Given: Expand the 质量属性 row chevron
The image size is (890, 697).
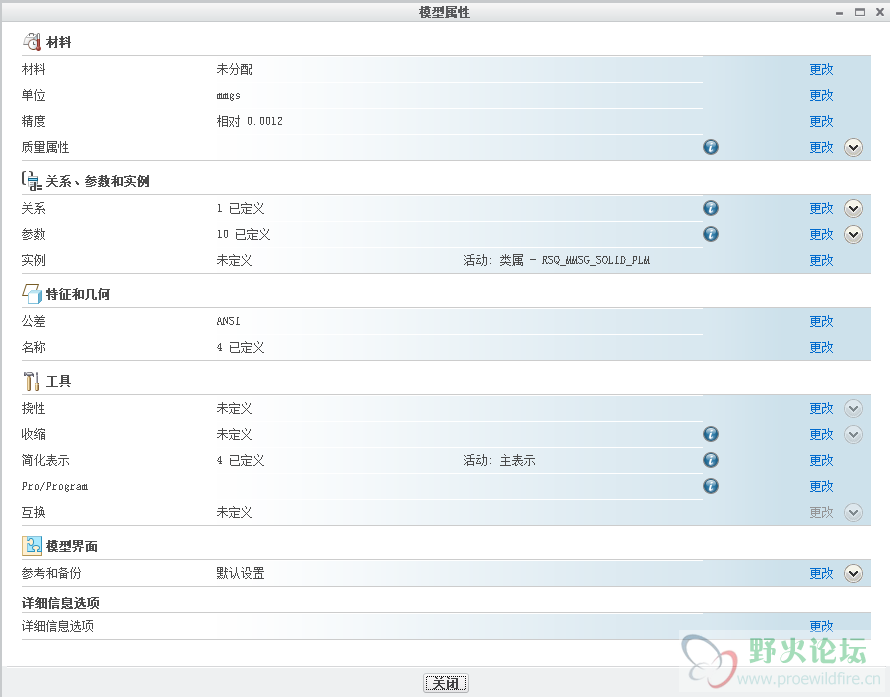Looking at the screenshot, I should (853, 148).
